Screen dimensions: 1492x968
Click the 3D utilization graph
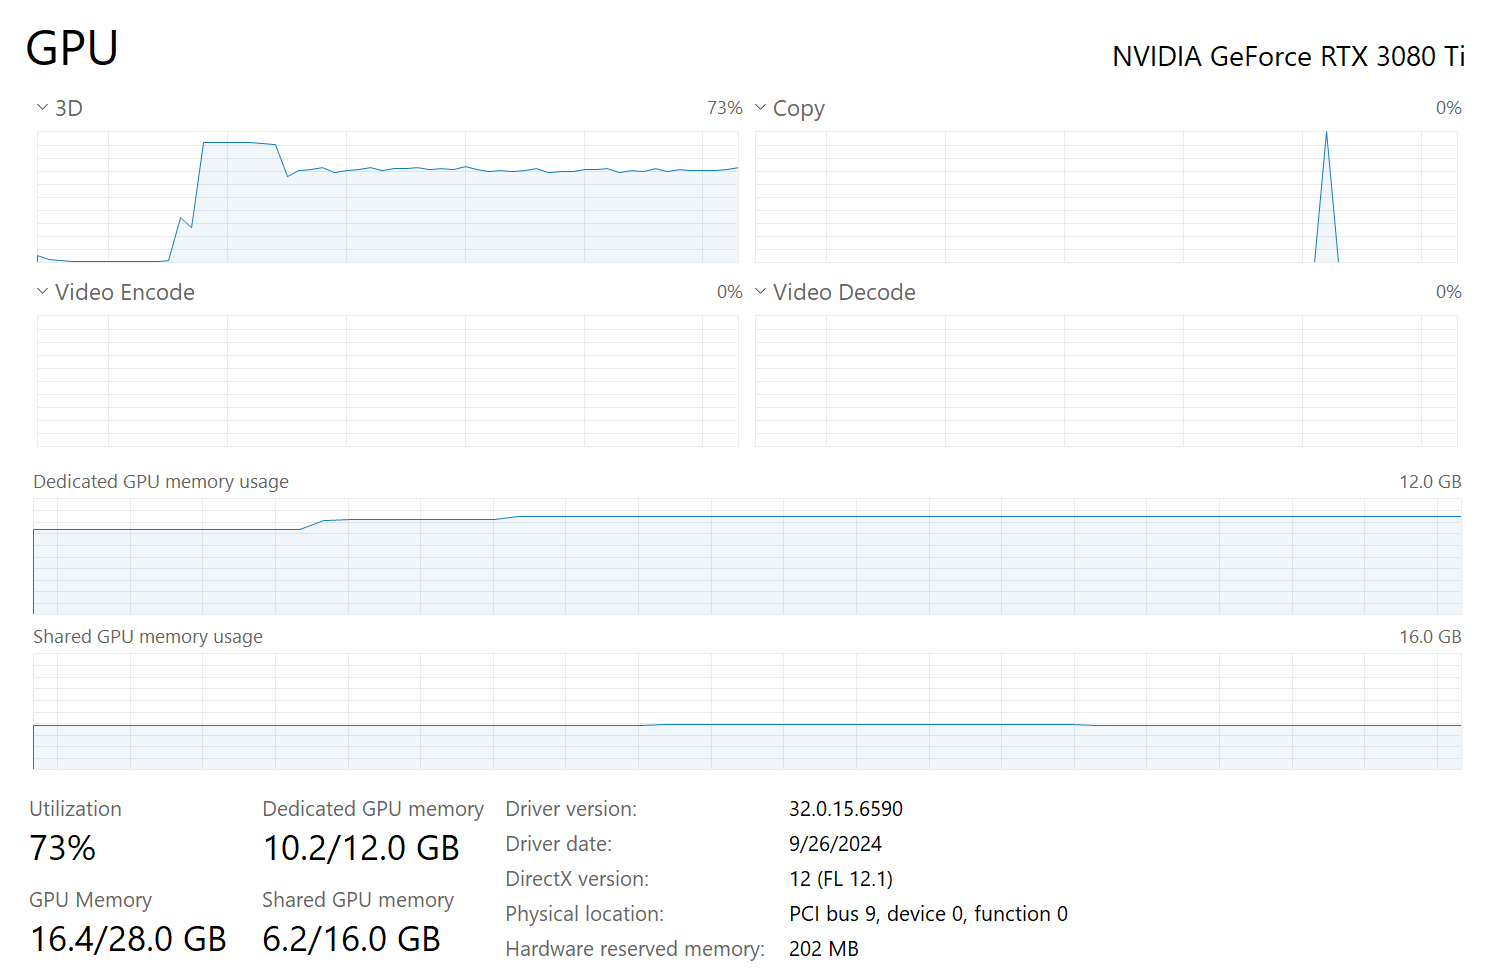click(x=388, y=197)
